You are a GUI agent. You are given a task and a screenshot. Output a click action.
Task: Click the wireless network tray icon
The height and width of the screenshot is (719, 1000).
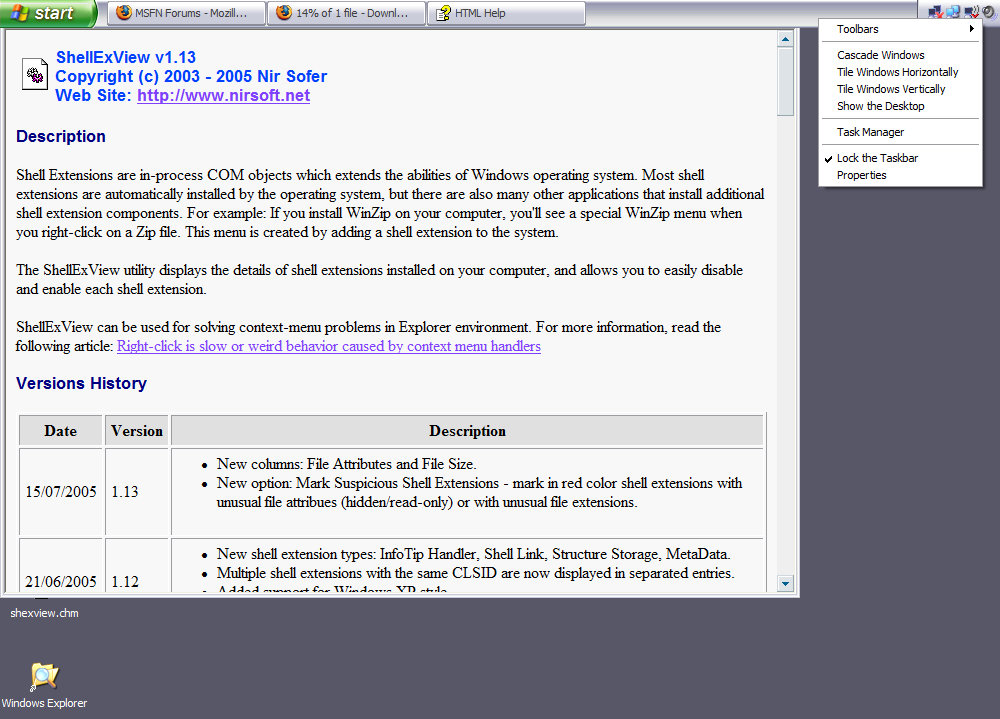tap(971, 11)
